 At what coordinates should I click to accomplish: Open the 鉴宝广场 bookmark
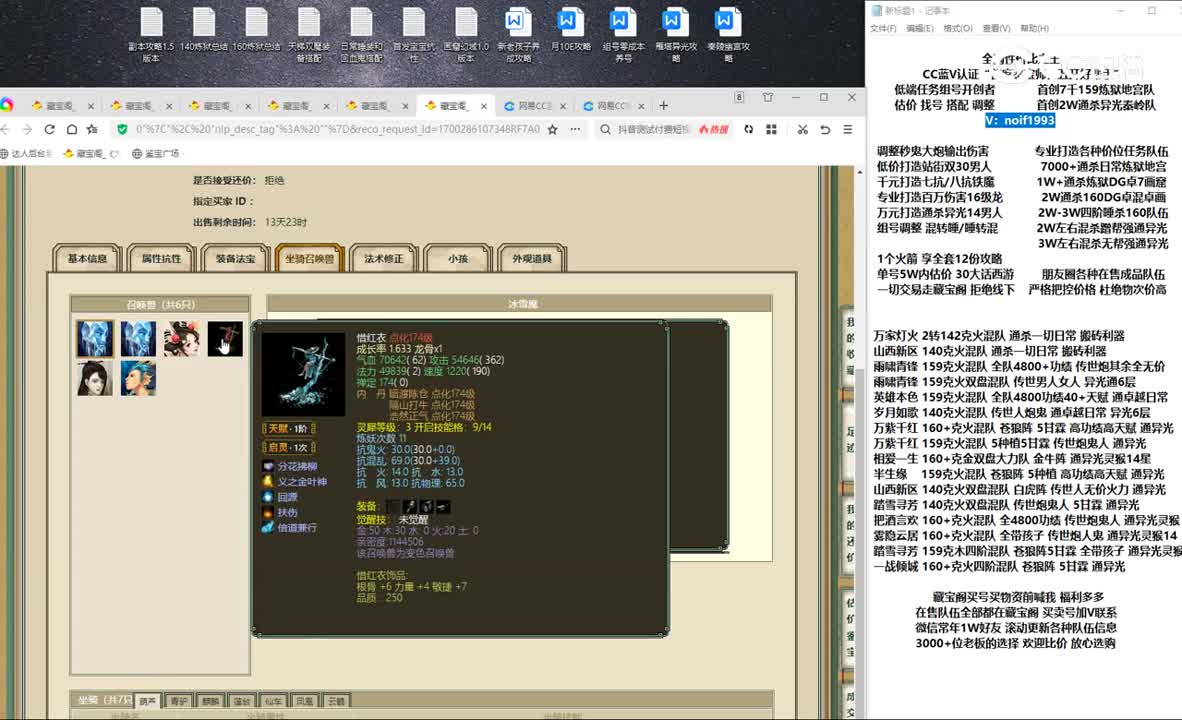156,154
